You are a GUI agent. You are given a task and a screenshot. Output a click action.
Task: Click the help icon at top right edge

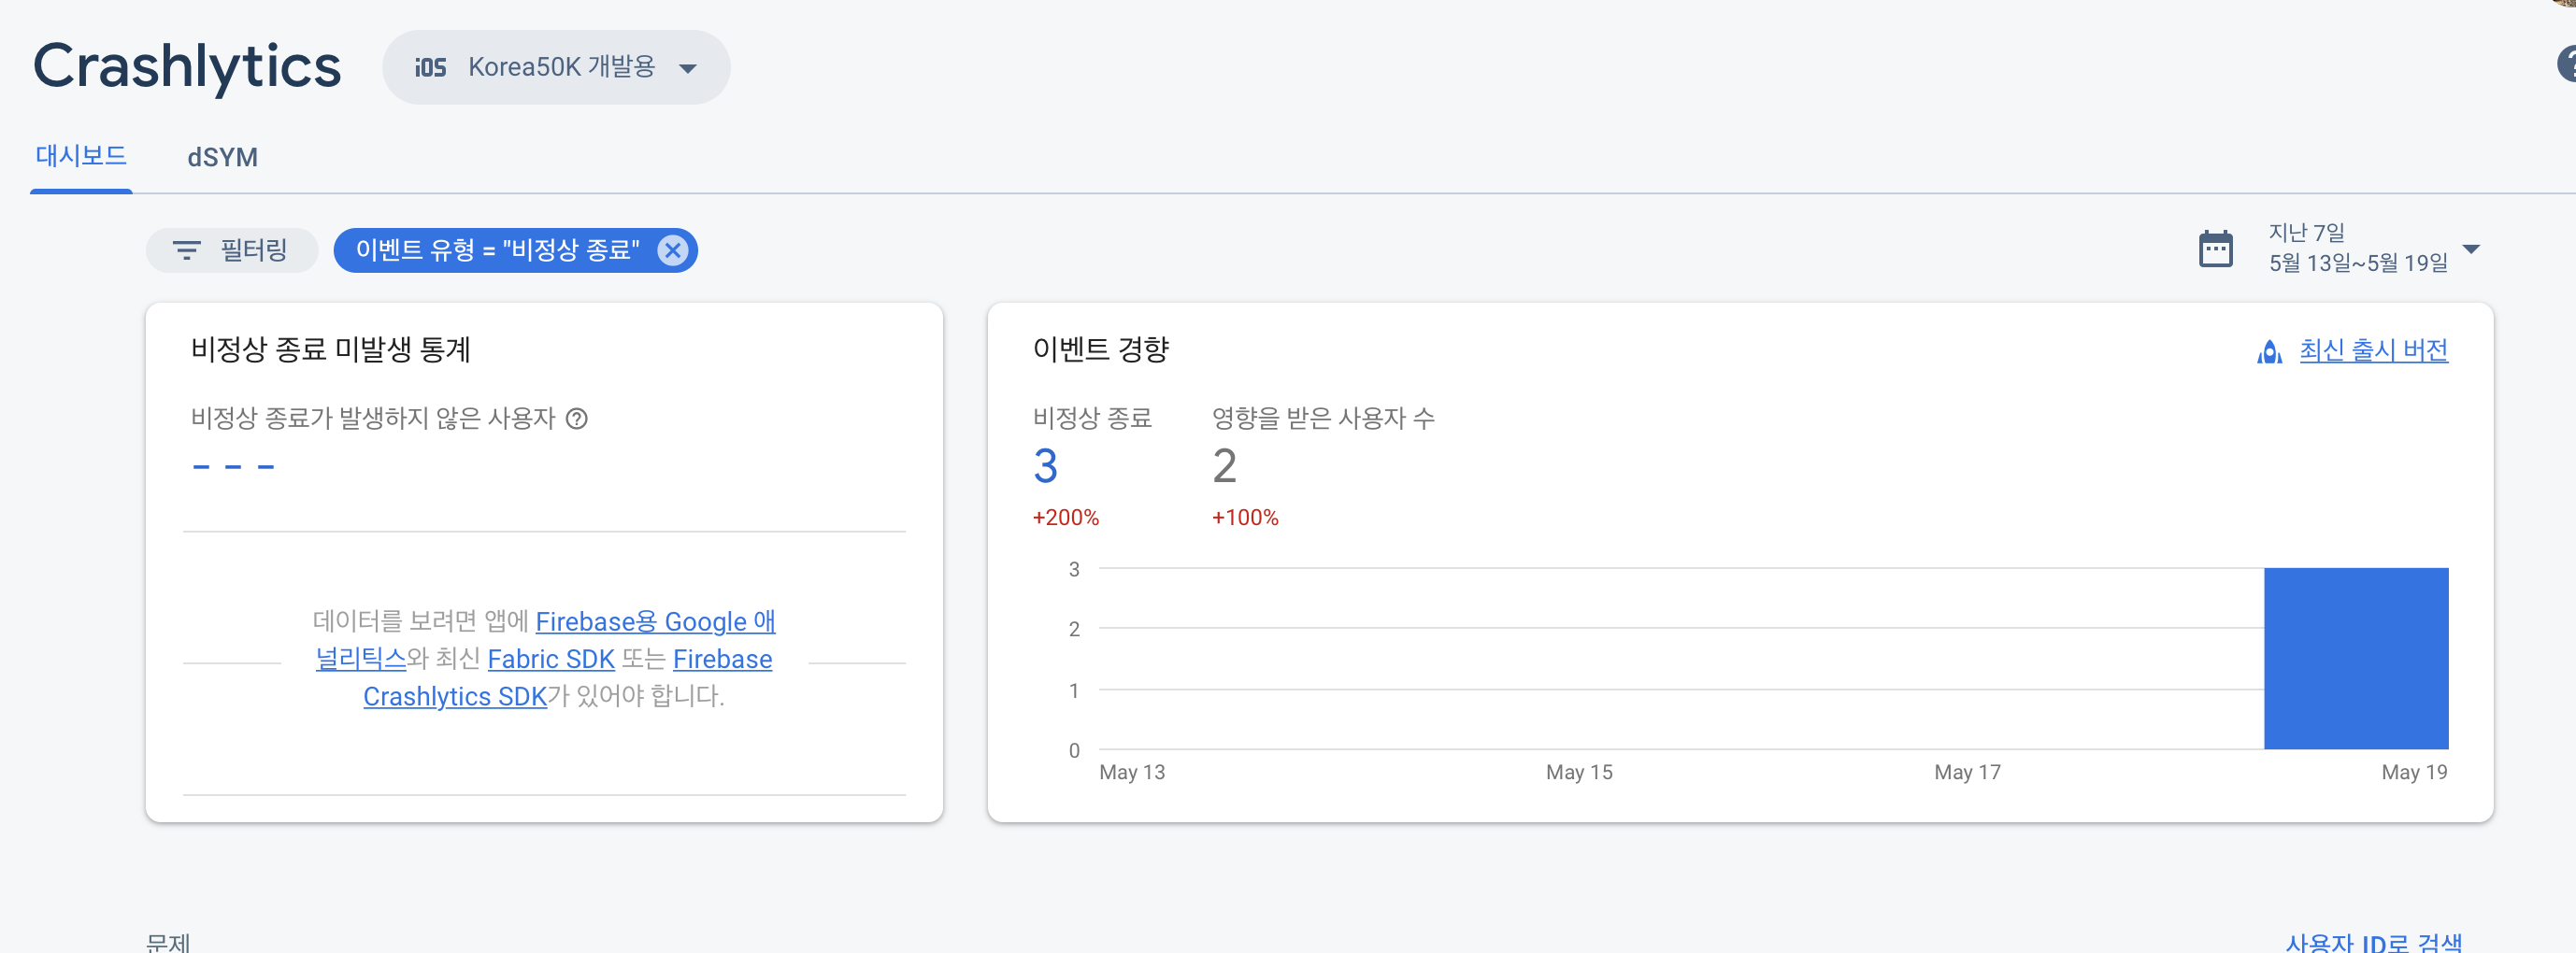2567,64
